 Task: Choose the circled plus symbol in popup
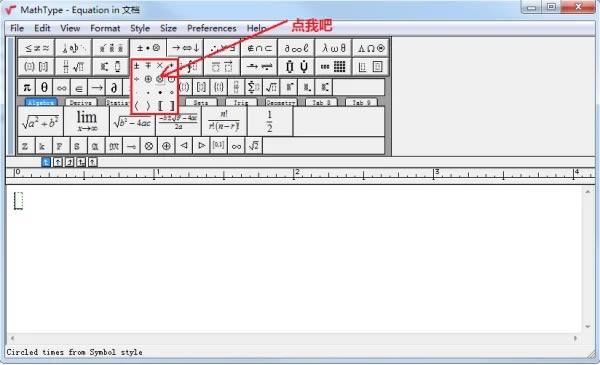[148, 79]
